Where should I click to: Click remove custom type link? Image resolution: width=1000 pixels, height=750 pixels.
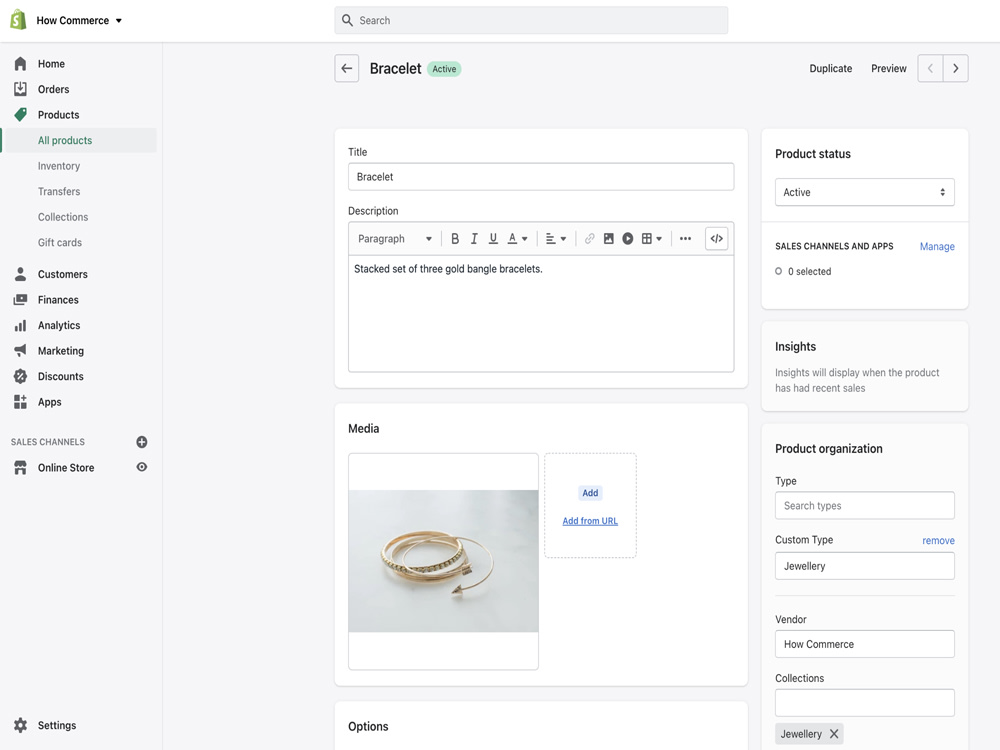[938, 540]
